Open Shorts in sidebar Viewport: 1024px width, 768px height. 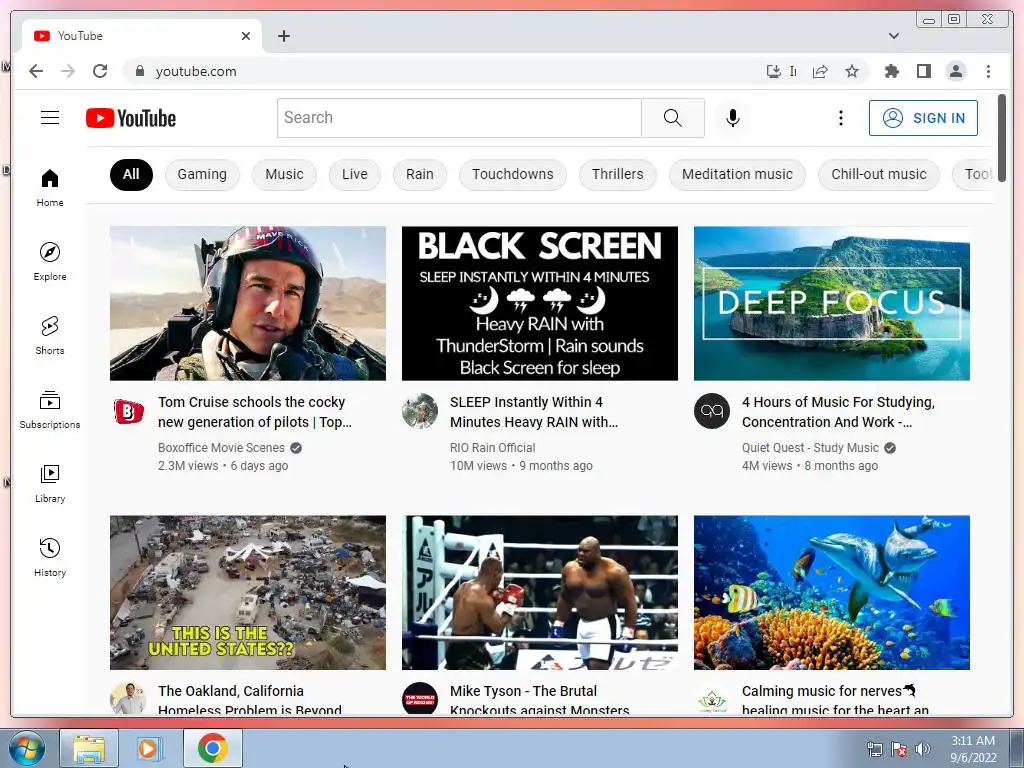tap(50, 336)
